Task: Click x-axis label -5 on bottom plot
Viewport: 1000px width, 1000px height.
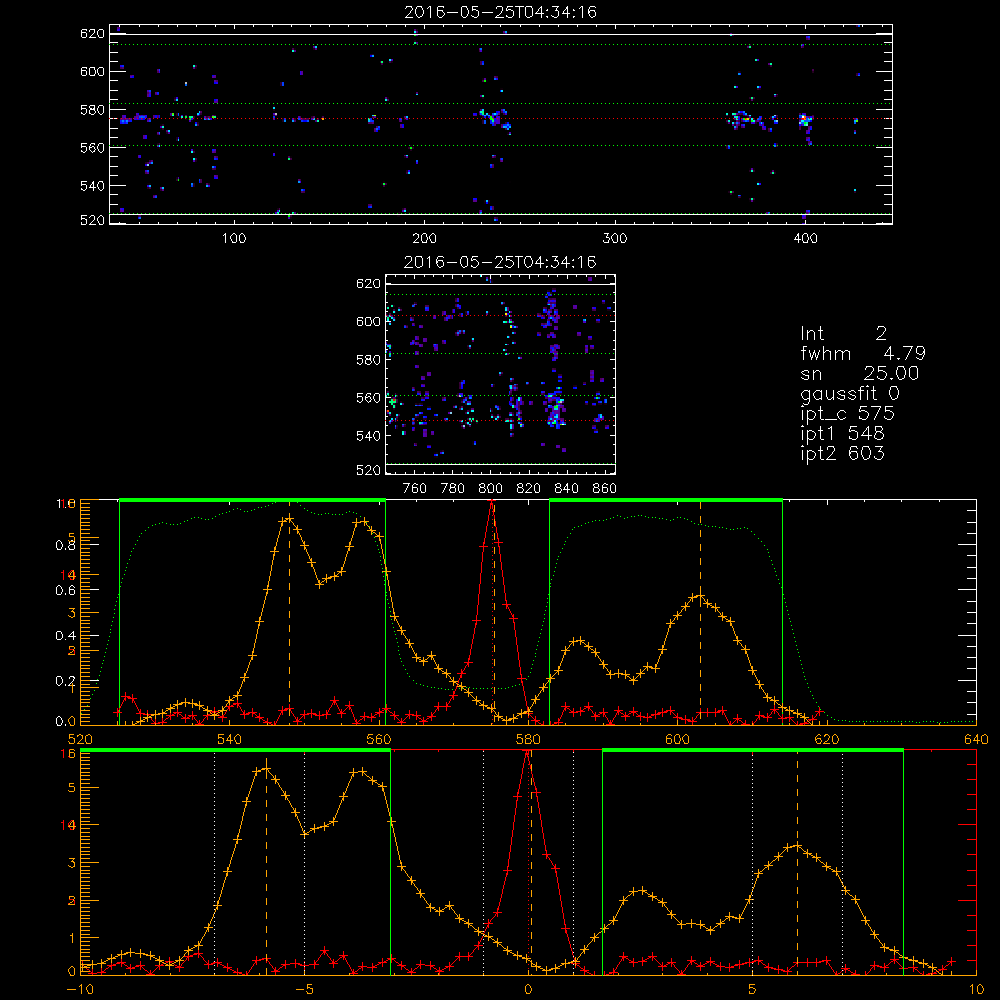Action: point(304,990)
